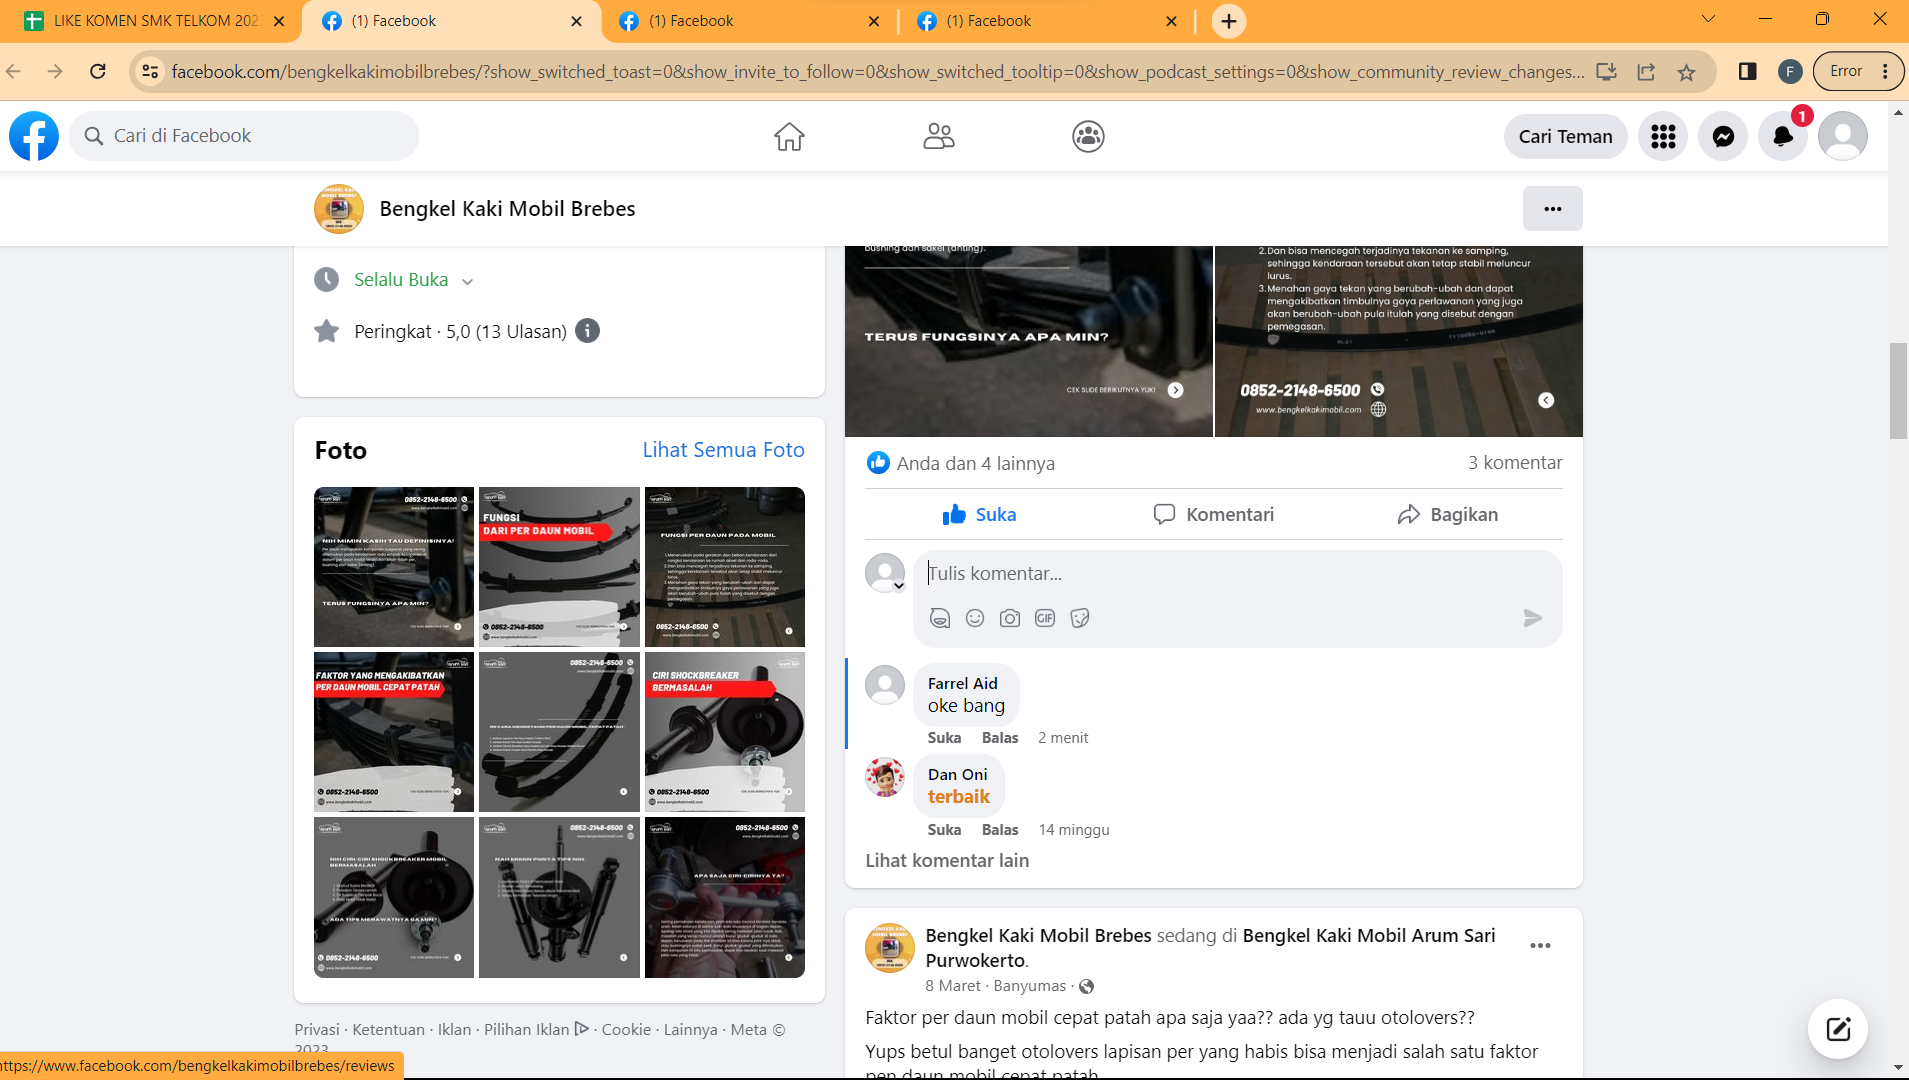Open the Lihat Semua Foto link
The image size is (1909, 1080).
click(x=723, y=450)
